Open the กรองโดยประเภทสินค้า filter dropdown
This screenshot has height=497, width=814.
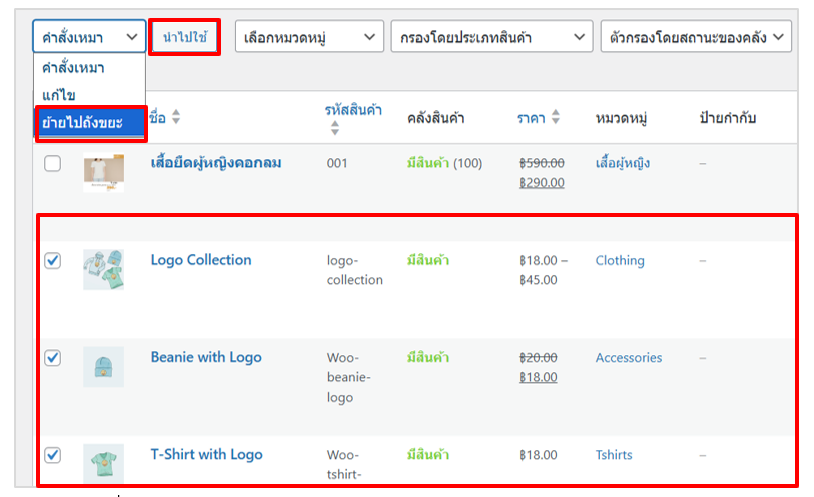[492, 38]
